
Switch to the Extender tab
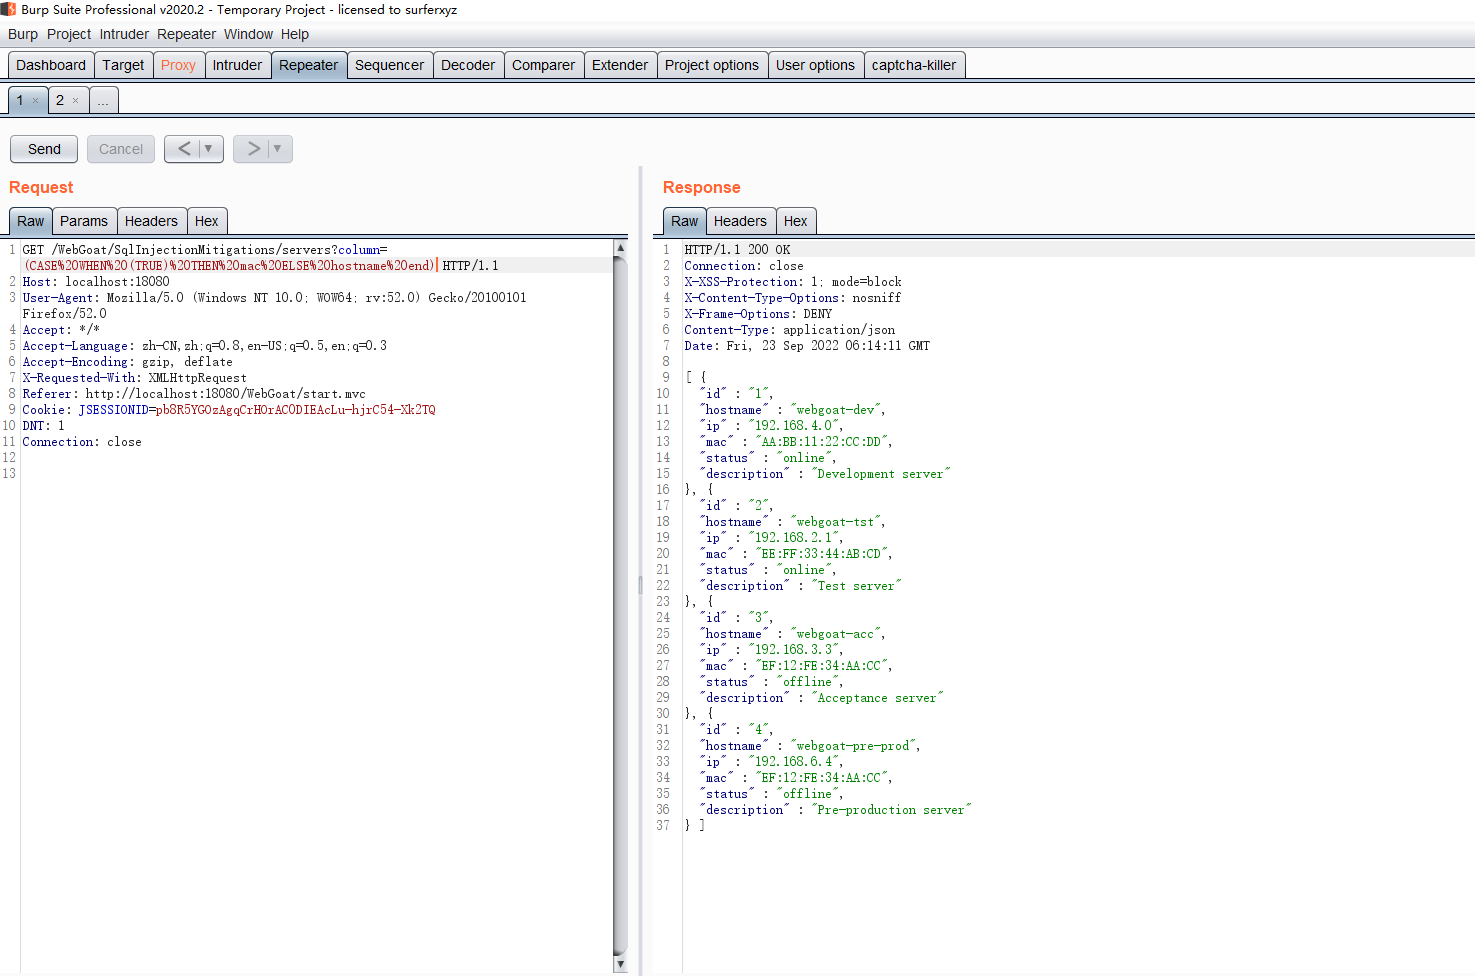tap(620, 65)
